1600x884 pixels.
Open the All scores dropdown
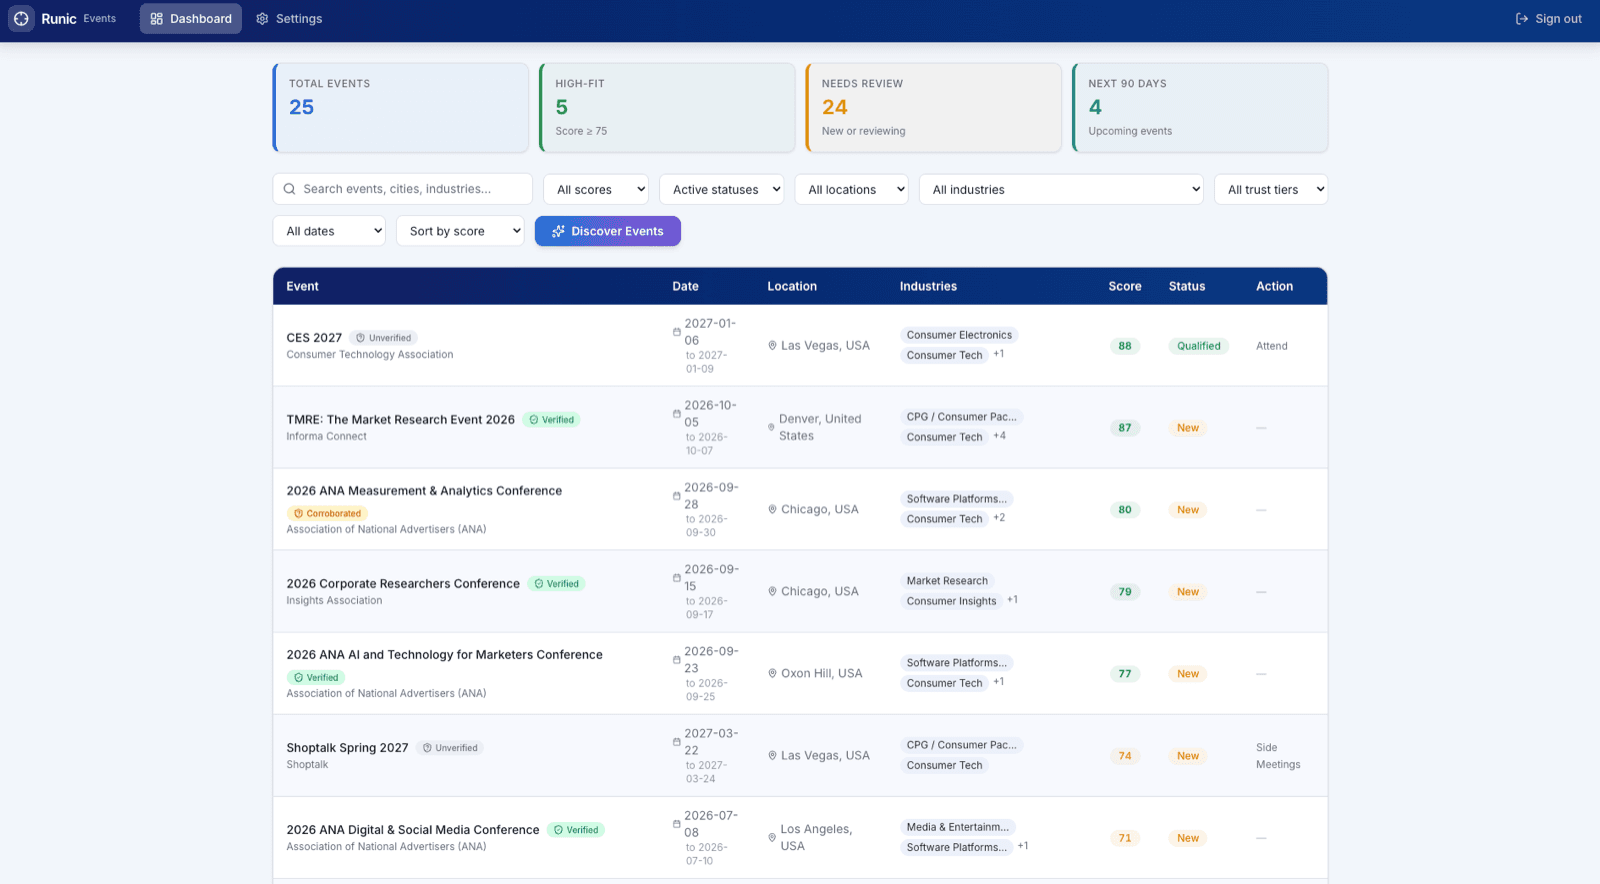tap(596, 190)
